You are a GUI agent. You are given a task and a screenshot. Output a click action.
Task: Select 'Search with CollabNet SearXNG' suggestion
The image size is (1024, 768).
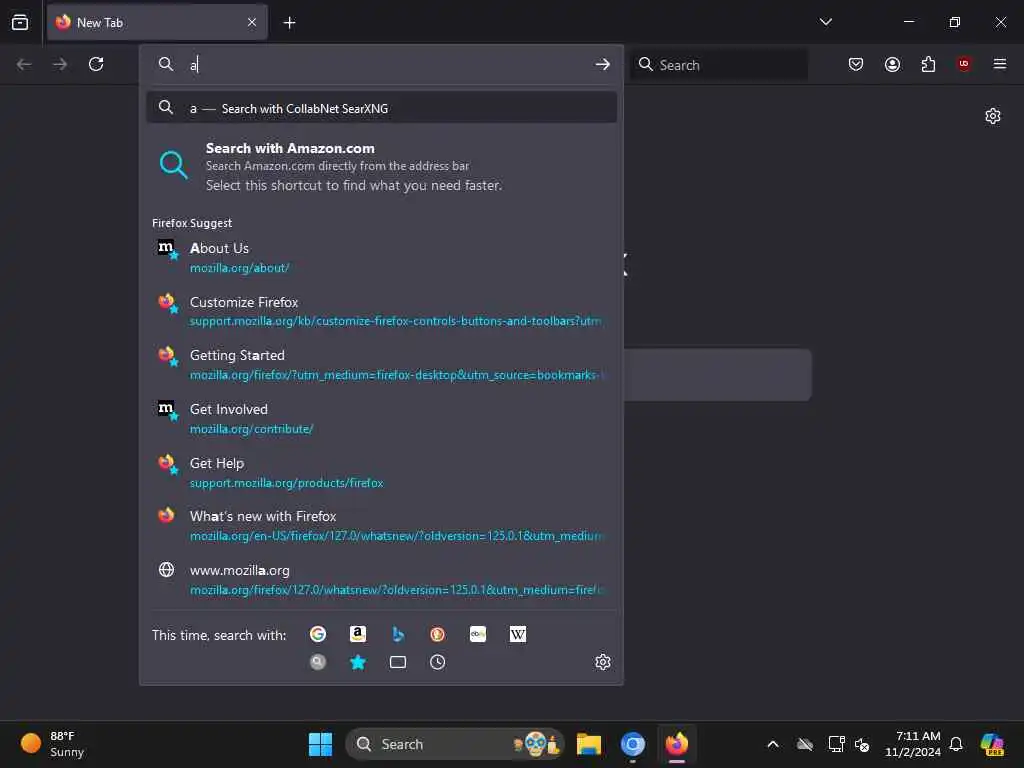(381, 108)
